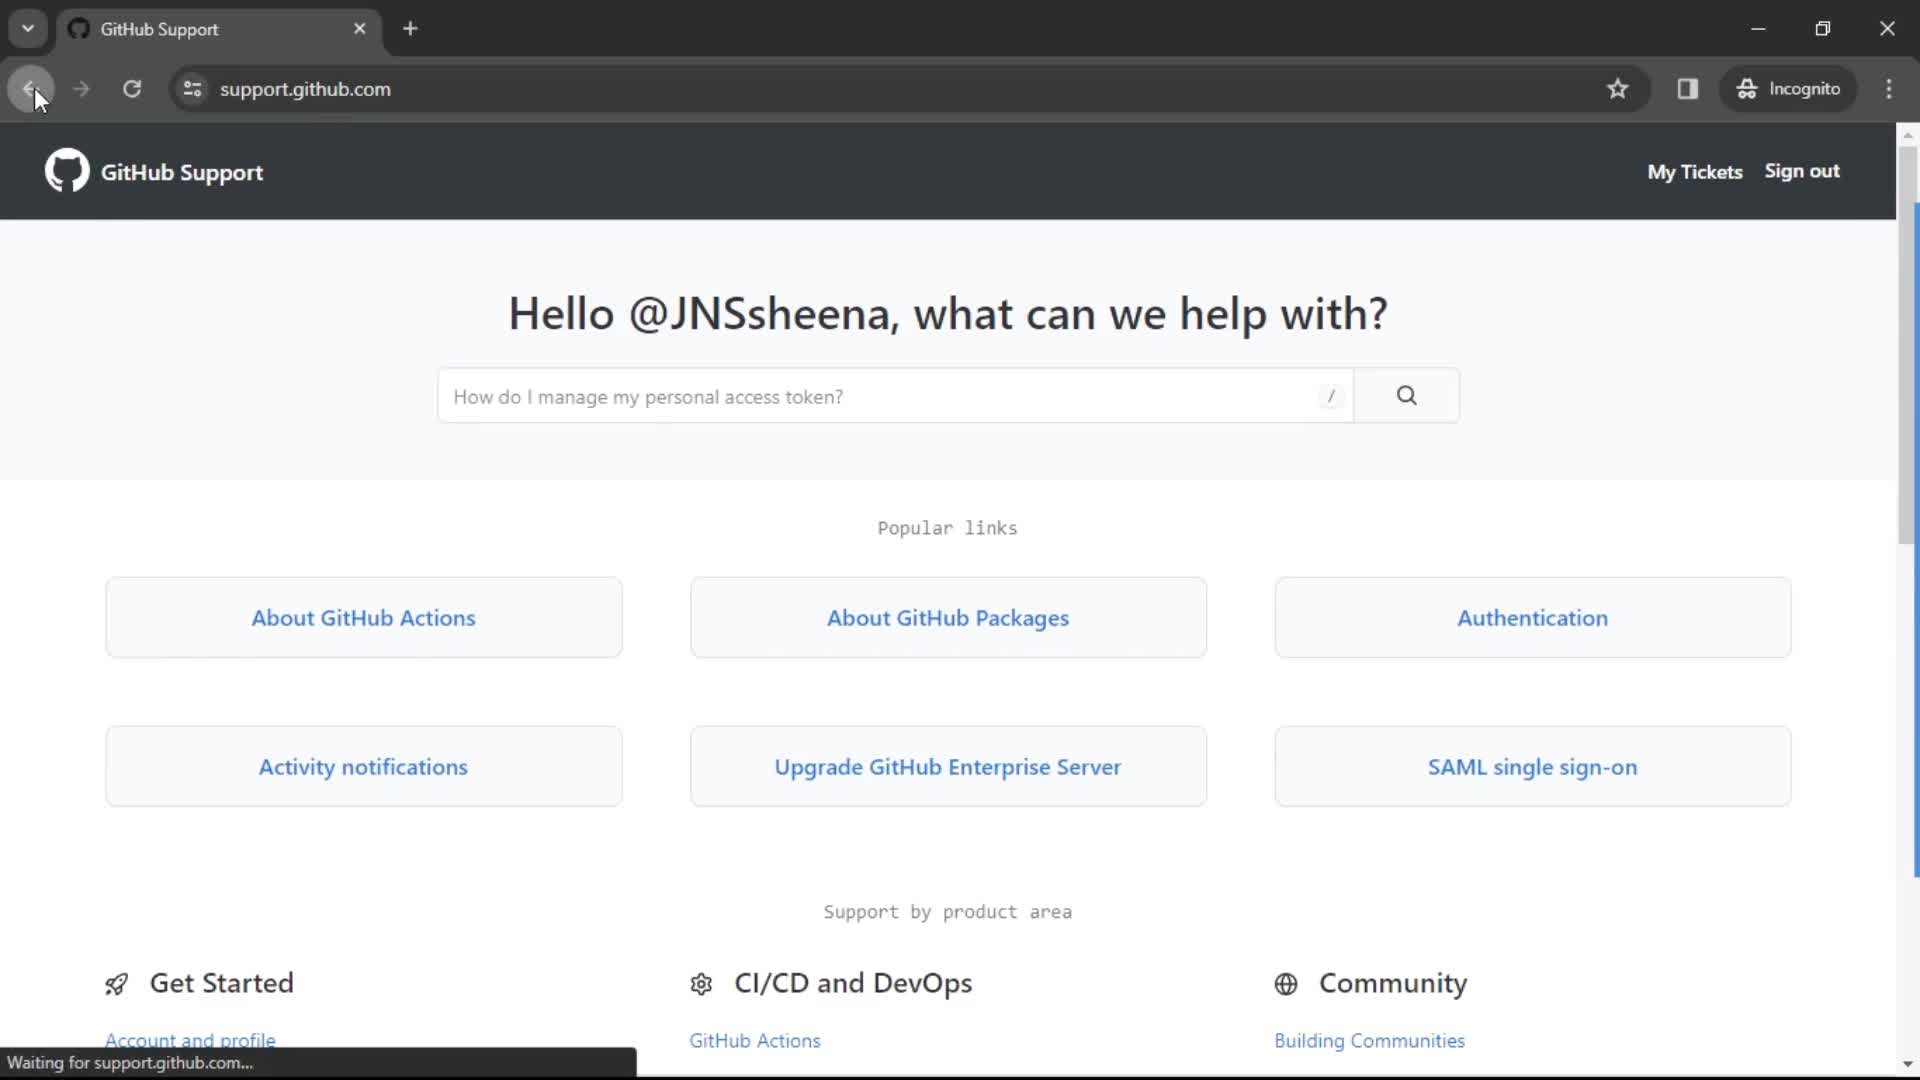
Task: Close the GitHub Support tab
Action: (x=360, y=29)
